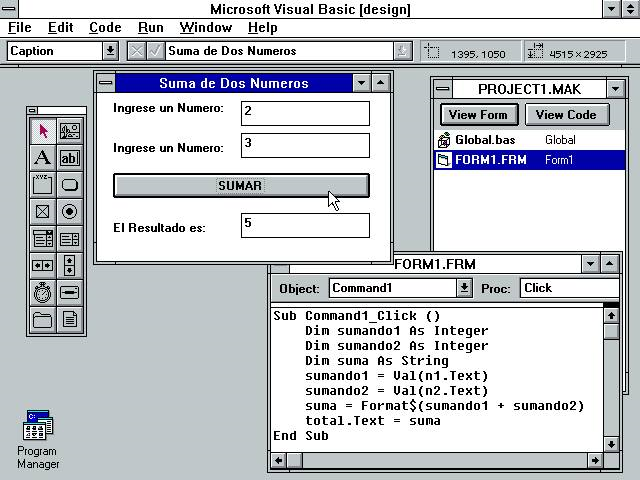Click the code window vertical scrollbar down arrow

pyautogui.click(x=611, y=444)
